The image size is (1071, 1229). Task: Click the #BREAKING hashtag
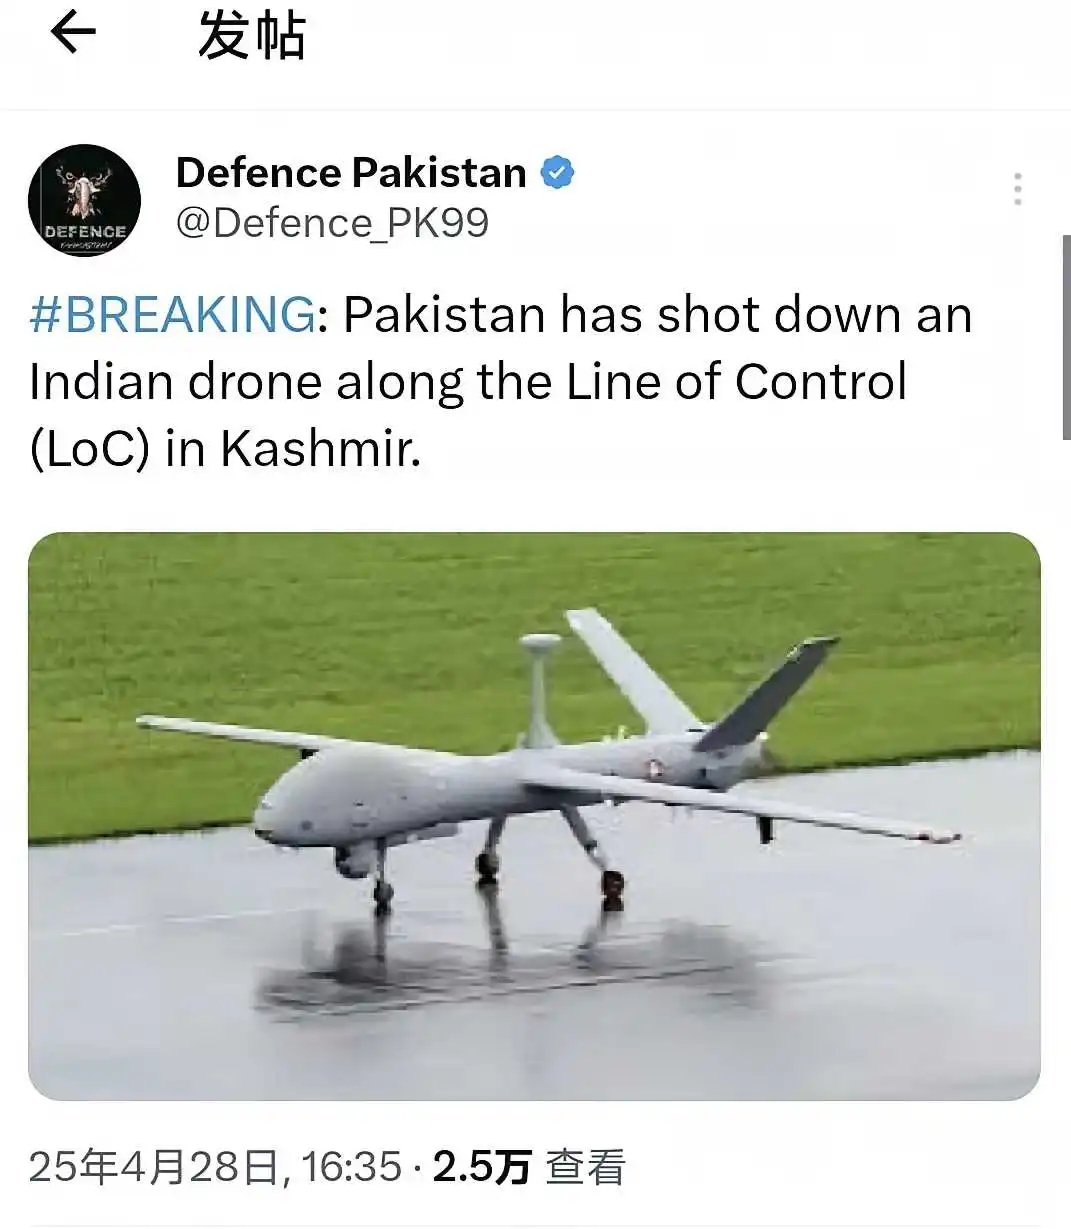pos(173,315)
